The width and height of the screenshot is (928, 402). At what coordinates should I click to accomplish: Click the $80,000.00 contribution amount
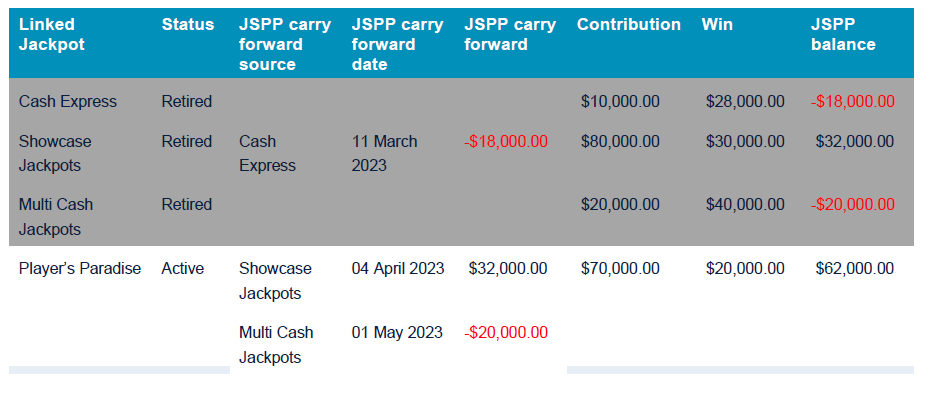pyautogui.click(x=620, y=141)
